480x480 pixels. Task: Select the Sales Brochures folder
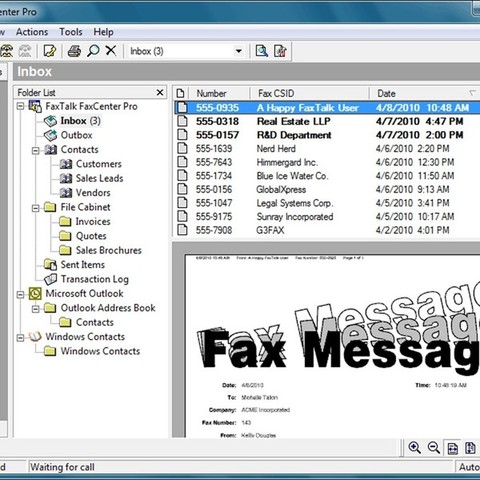pyautogui.click(x=109, y=250)
